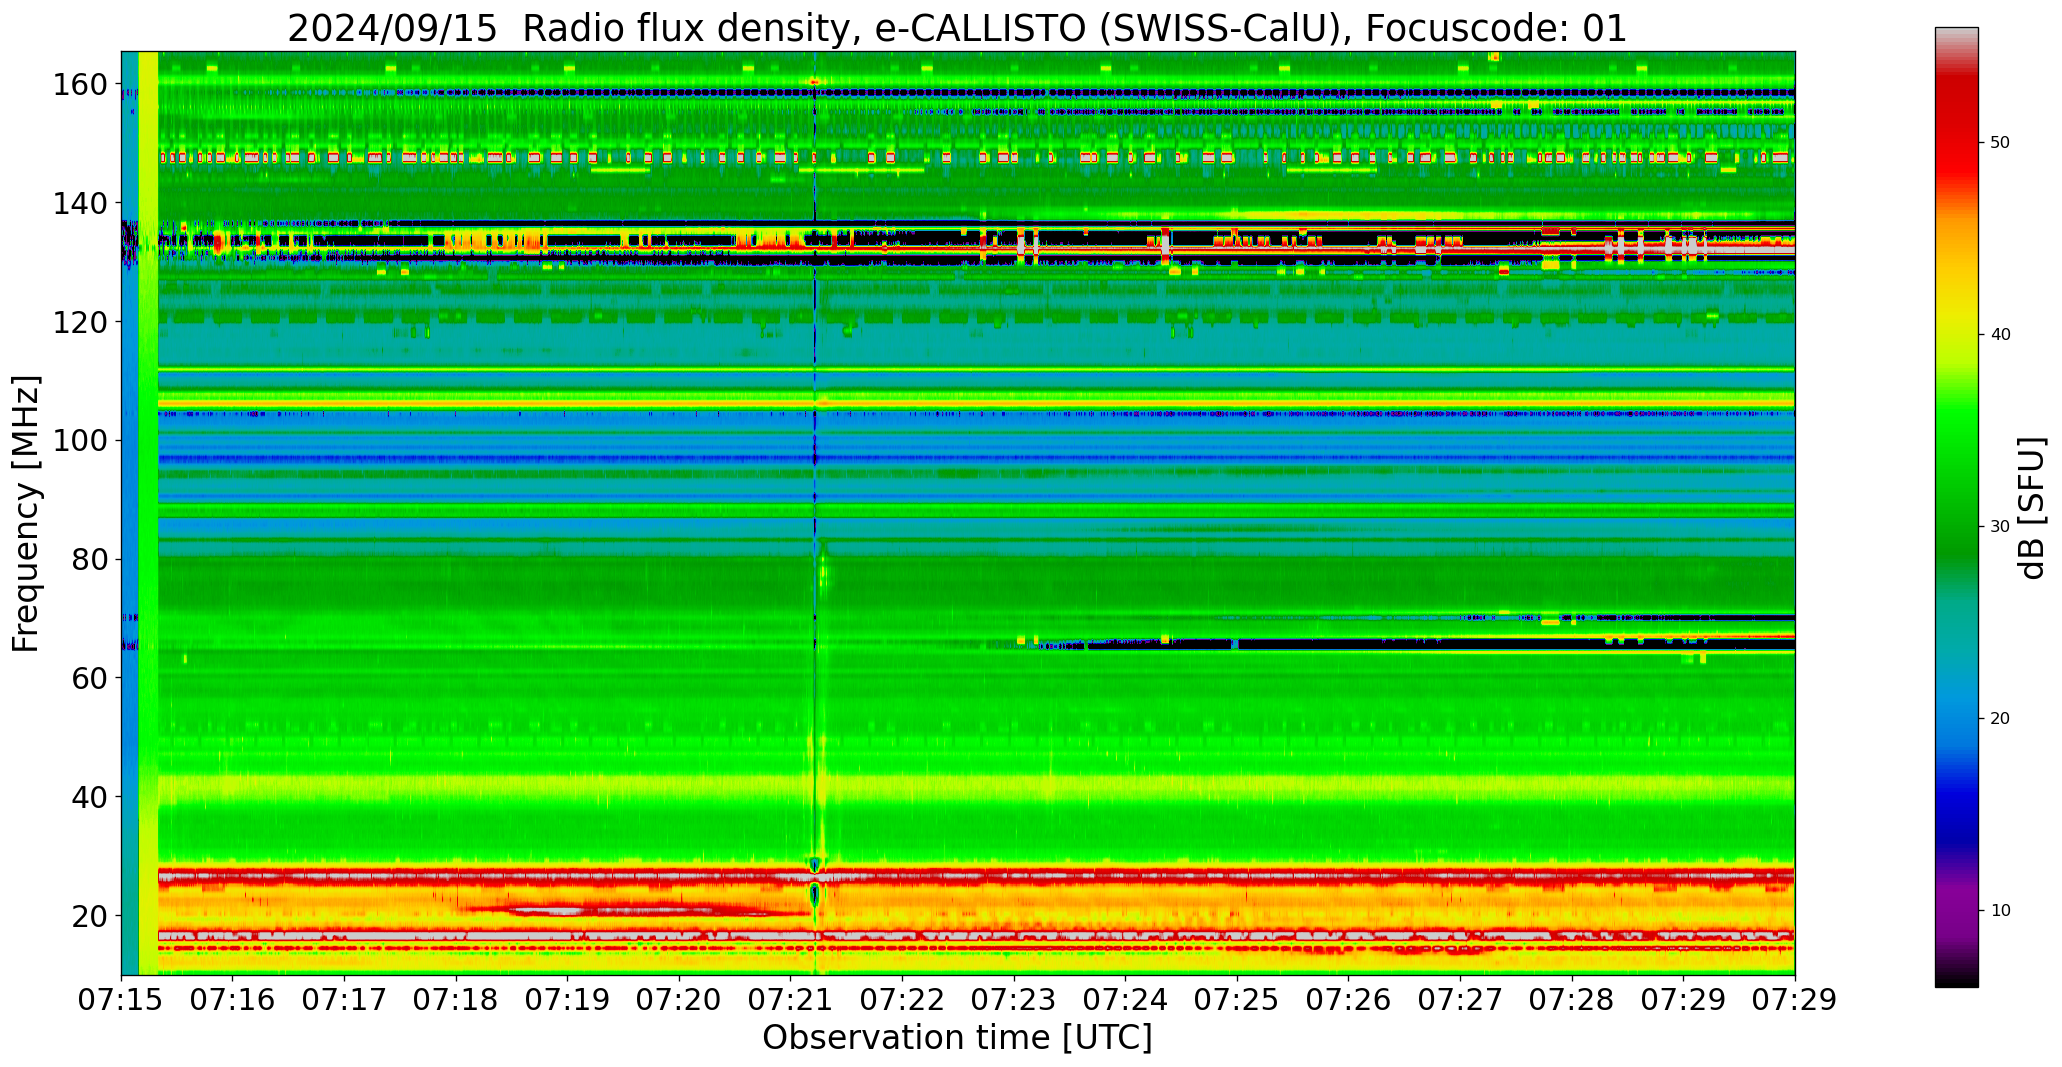Click the 07:27 time tick label

click(1460, 999)
